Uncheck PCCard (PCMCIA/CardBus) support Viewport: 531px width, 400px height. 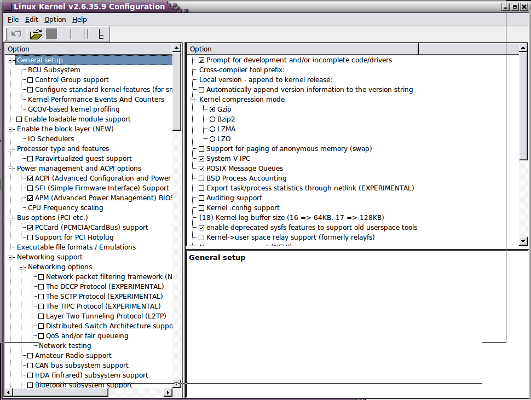tap(30, 228)
